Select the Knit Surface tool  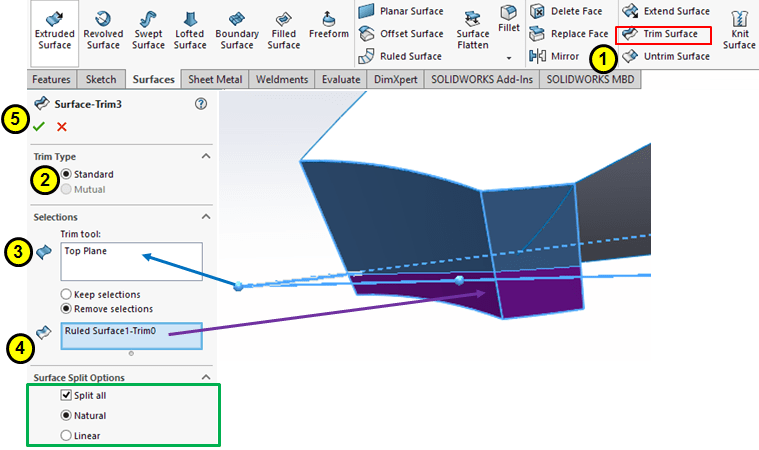point(739,28)
